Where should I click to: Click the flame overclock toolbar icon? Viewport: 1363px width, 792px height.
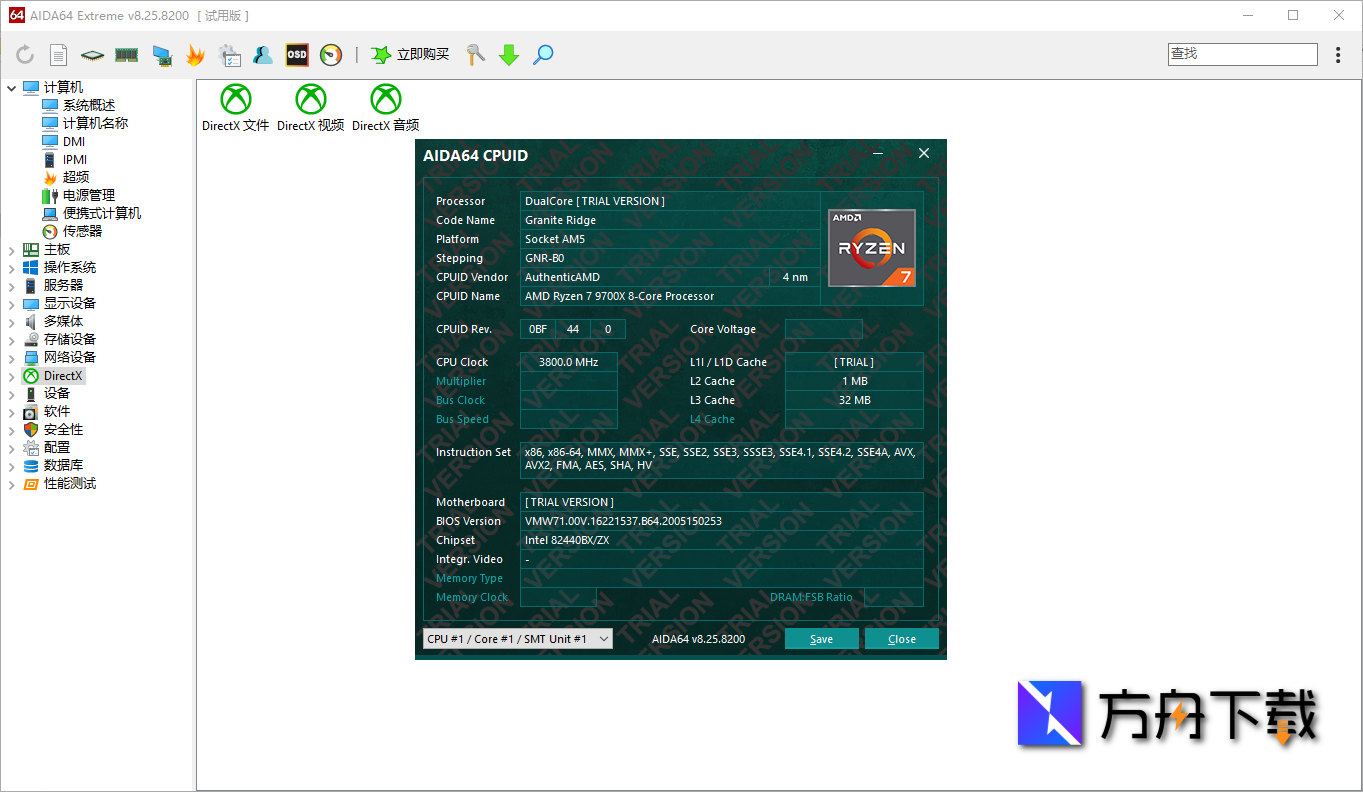point(196,55)
